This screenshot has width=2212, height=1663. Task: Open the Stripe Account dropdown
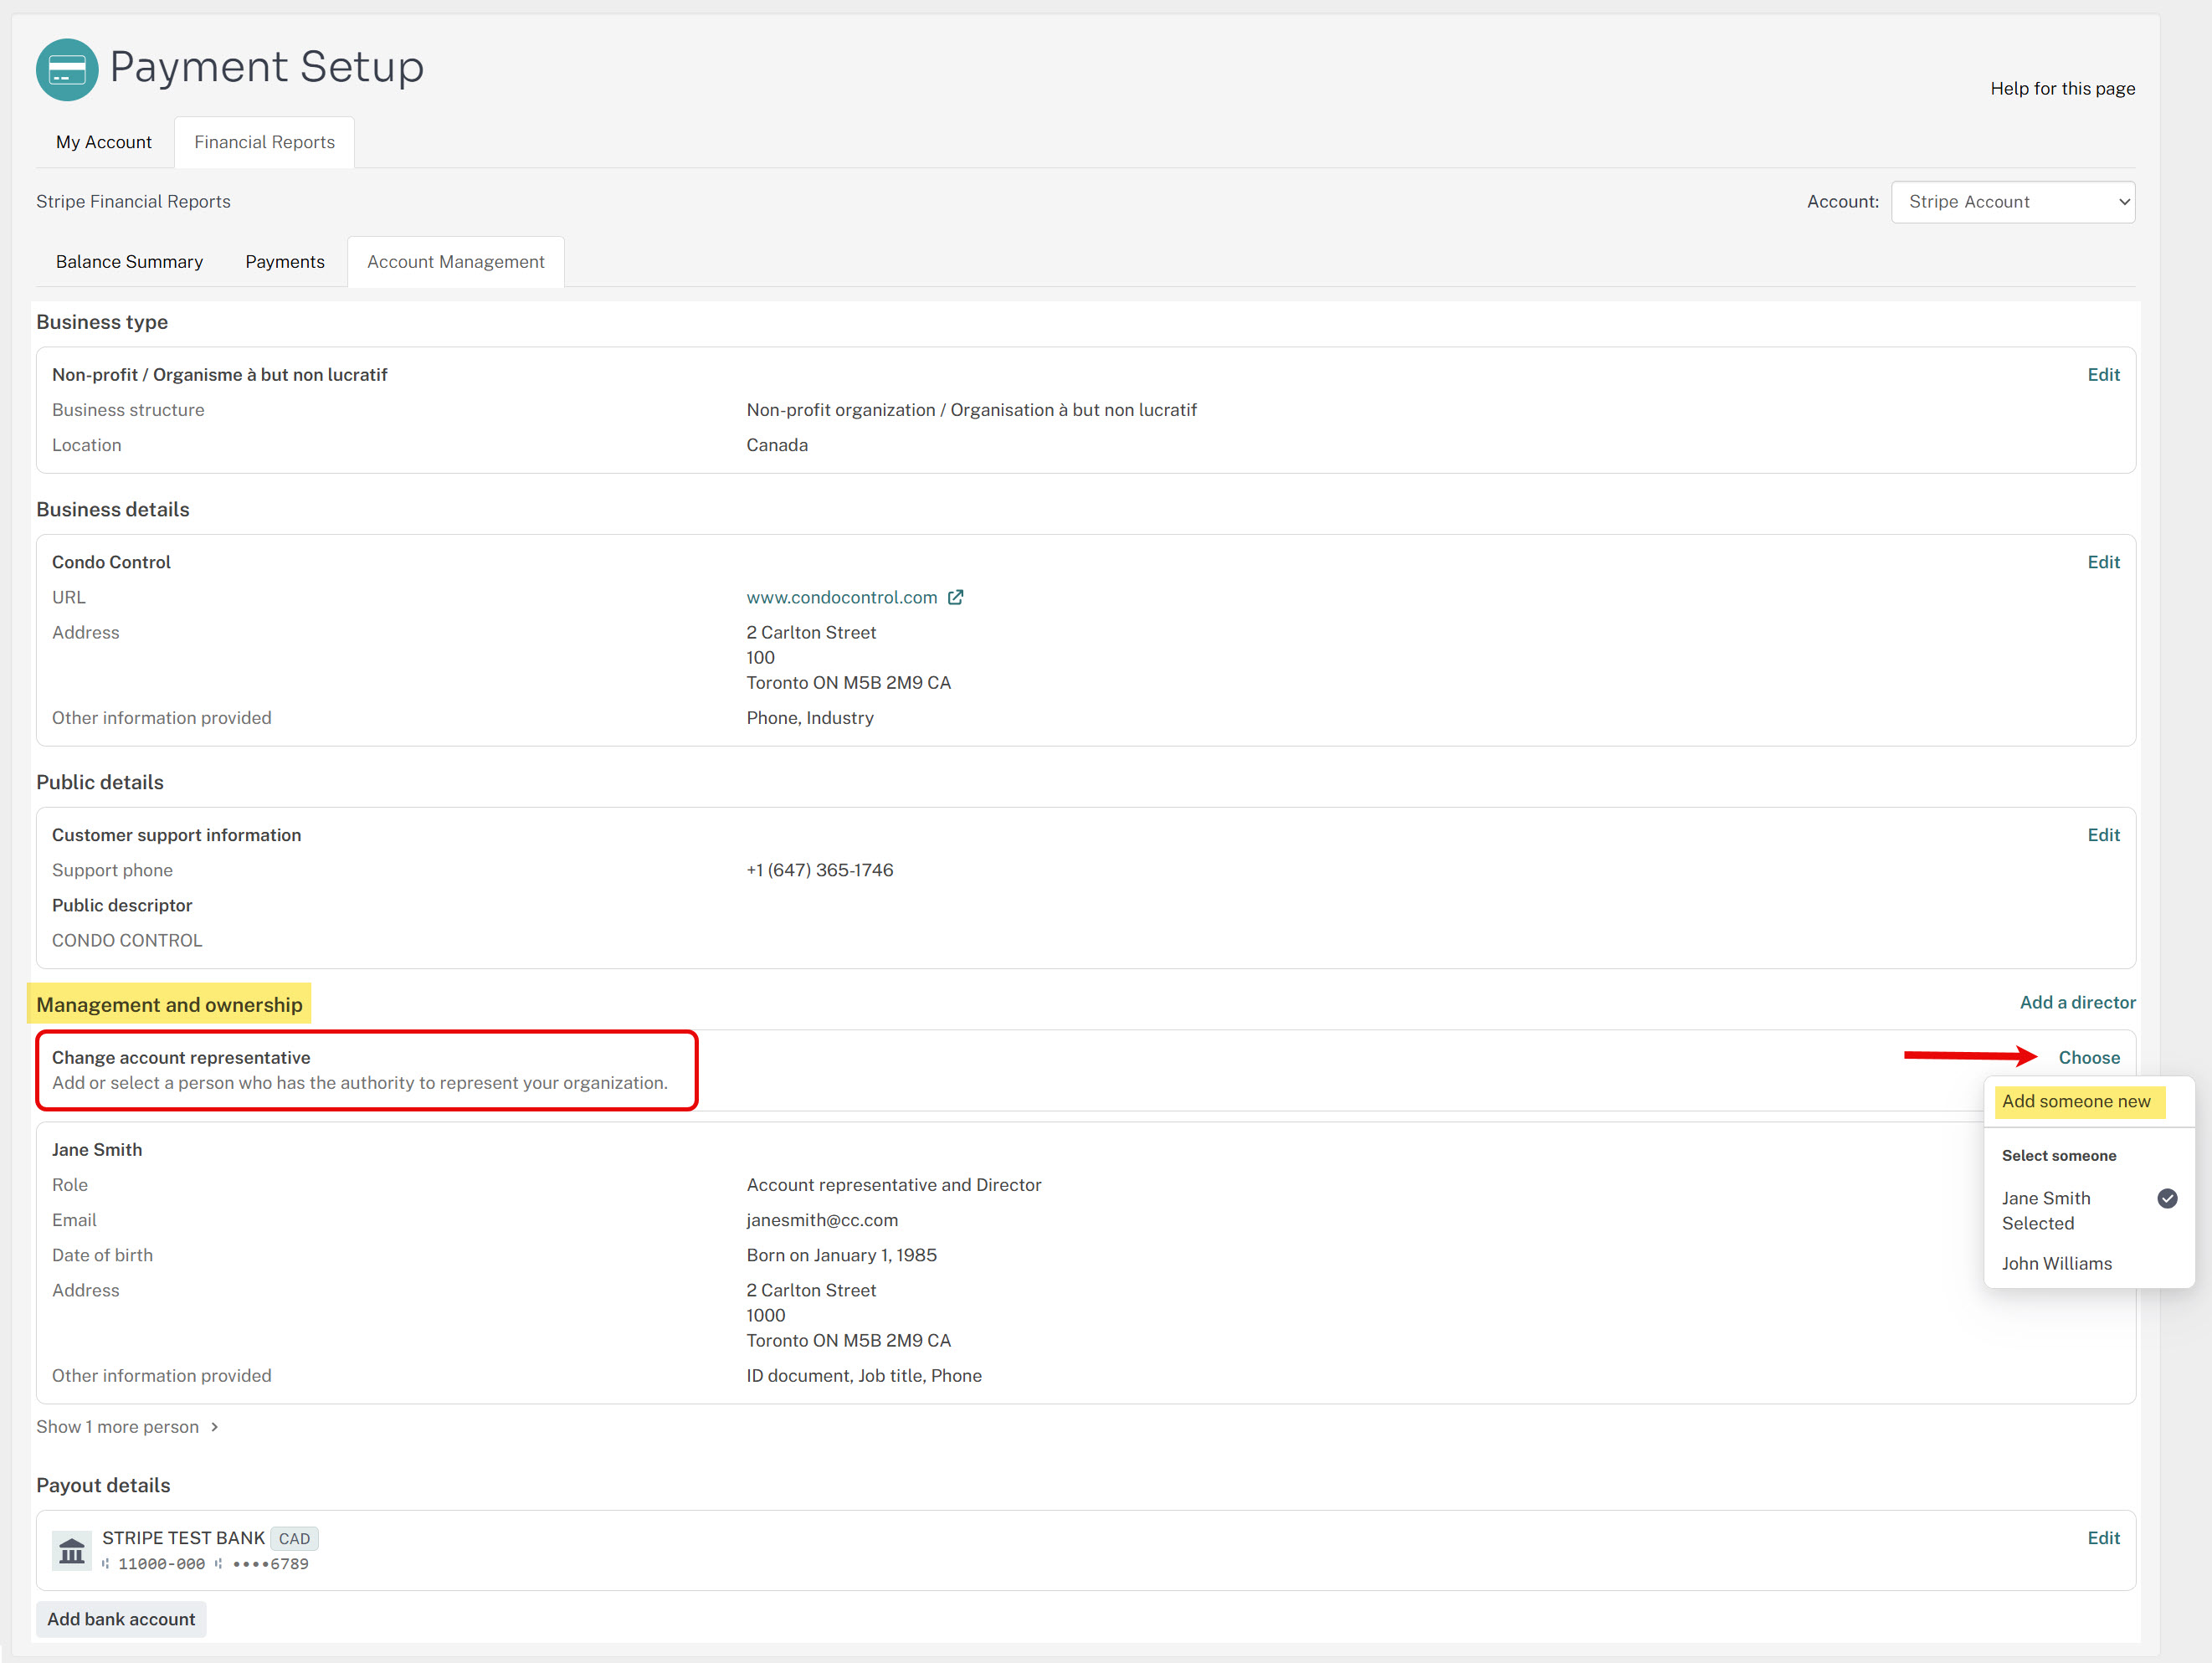coord(2012,202)
